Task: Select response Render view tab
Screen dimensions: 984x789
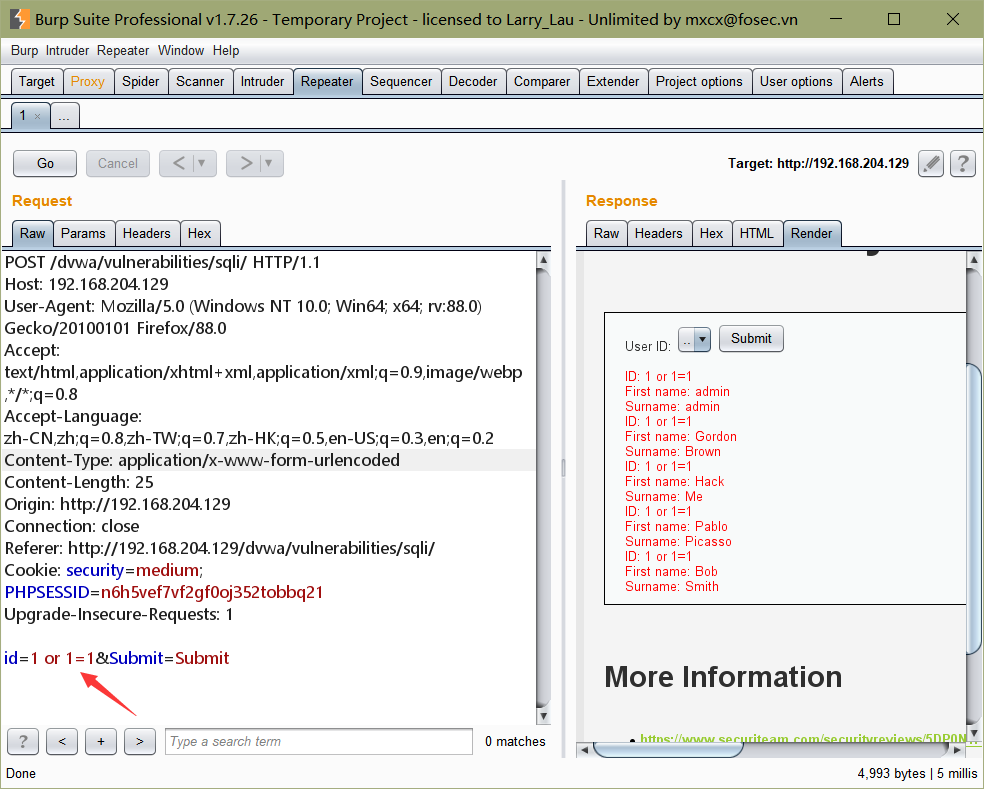Action: click(811, 233)
